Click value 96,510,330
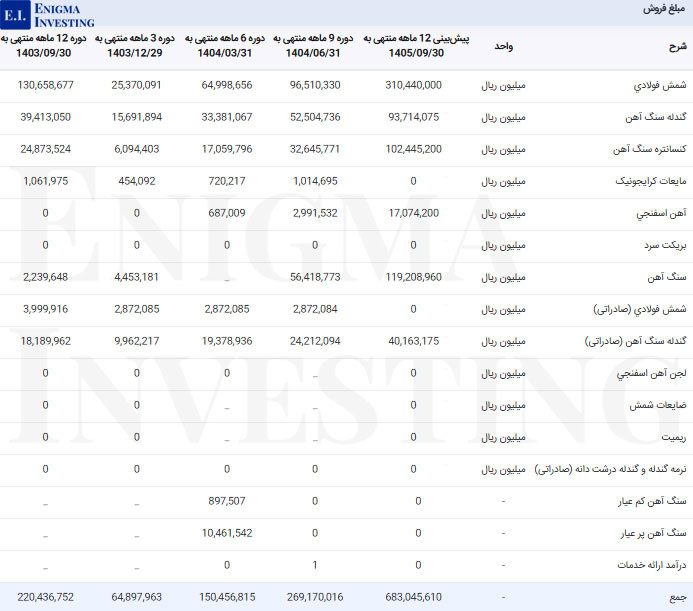The width and height of the screenshot is (693, 611). 315,85
